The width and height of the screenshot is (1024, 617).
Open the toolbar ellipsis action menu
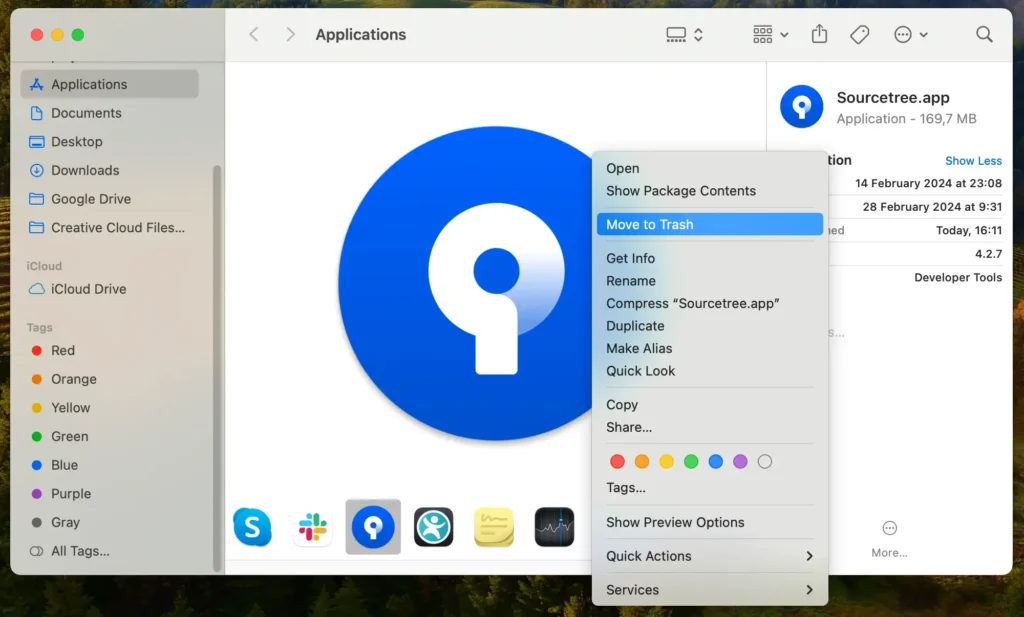point(910,35)
